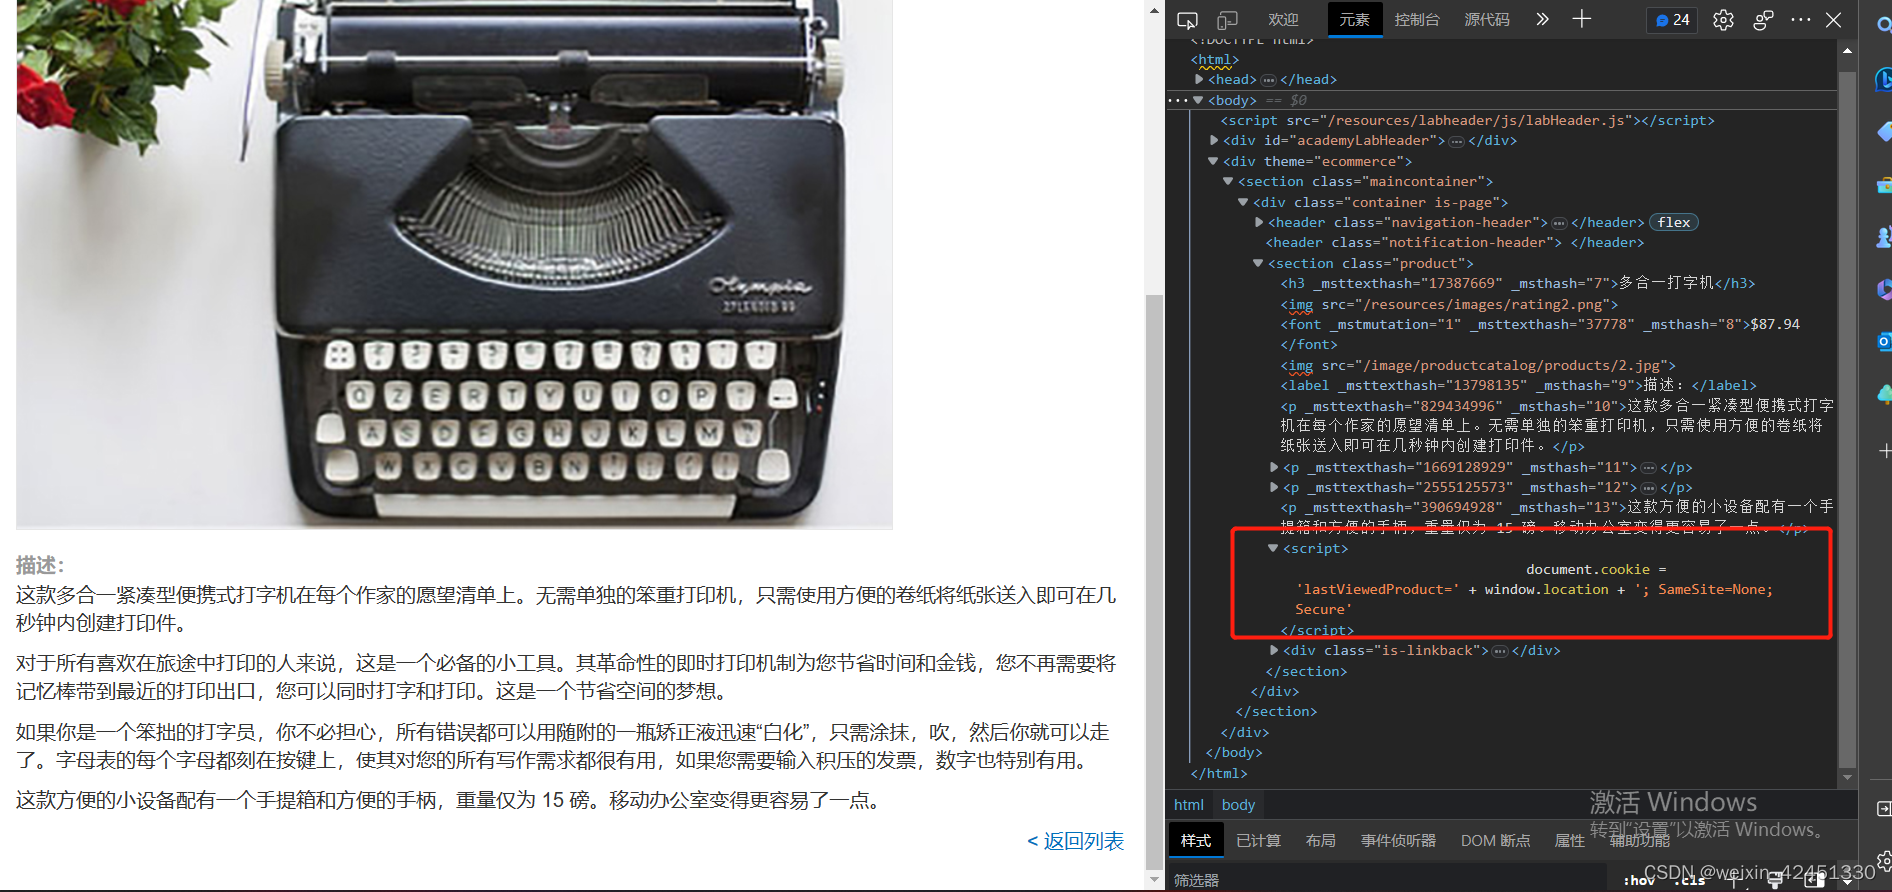1892x892 pixels.
Task: Expand the head element node
Action: click(1199, 79)
